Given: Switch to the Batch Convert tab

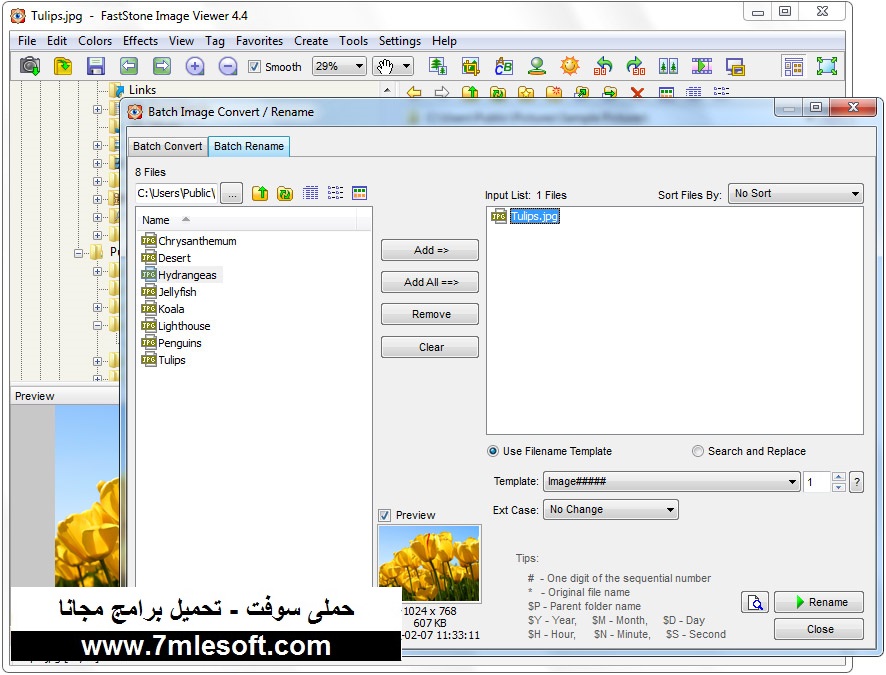Looking at the screenshot, I should (x=167, y=146).
